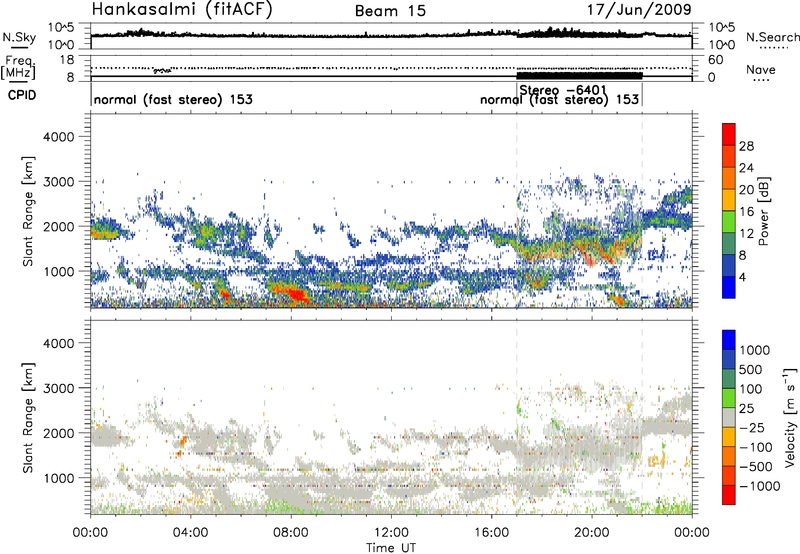Click the 3000 tick on the velocity panel
800x554 pixels.
coord(58,388)
